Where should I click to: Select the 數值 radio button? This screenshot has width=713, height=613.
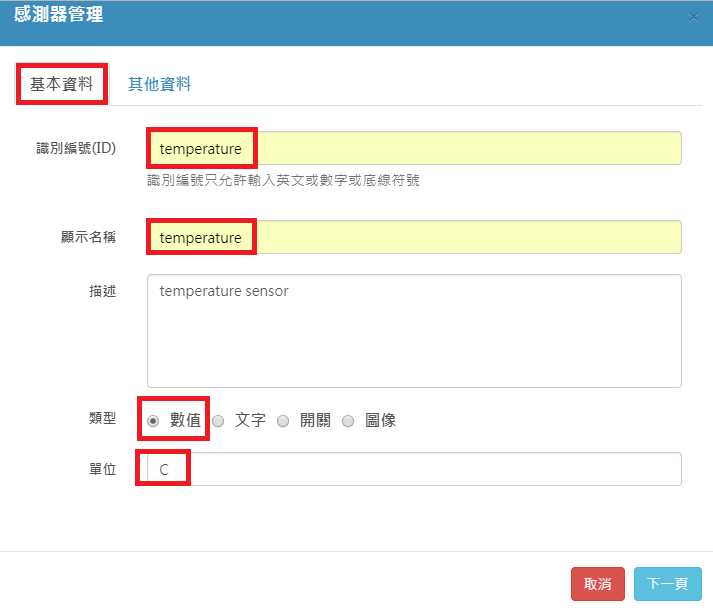click(153, 421)
